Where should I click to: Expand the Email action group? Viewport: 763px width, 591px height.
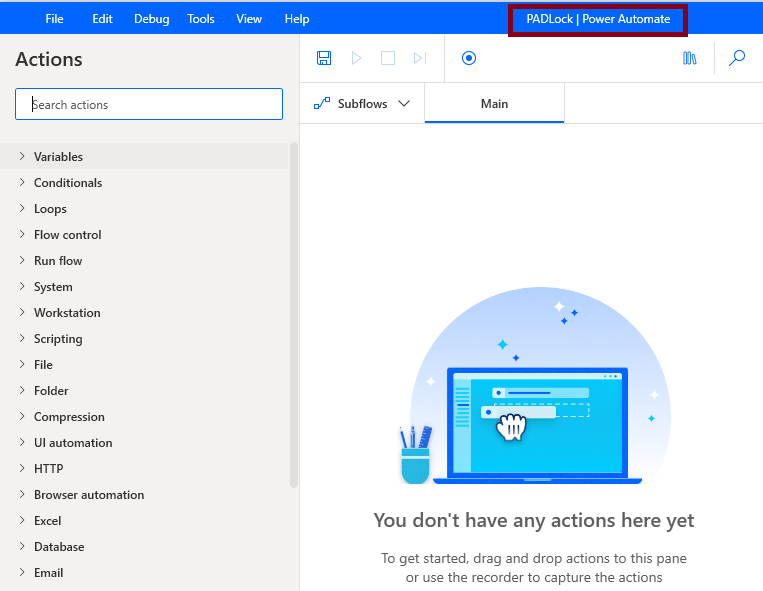pos(145,573)
